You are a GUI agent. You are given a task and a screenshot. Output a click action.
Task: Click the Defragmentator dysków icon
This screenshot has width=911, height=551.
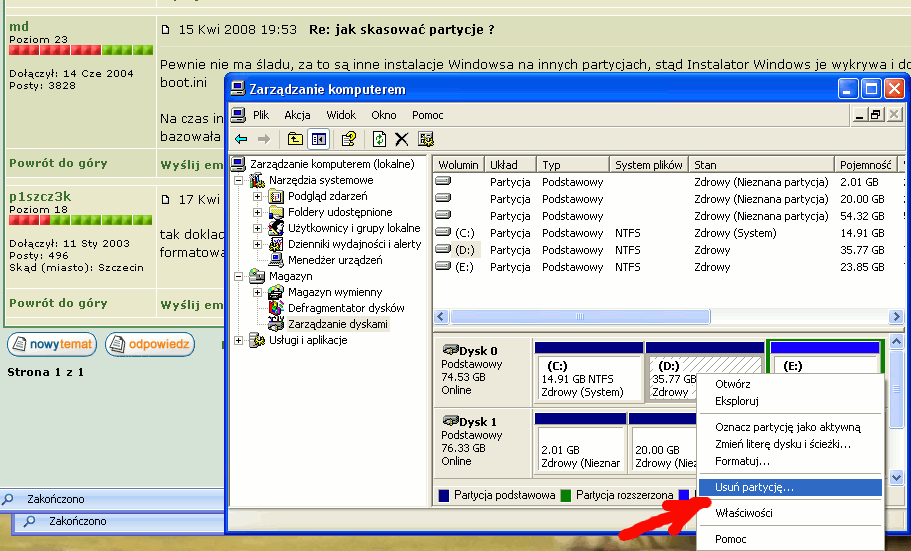277,308
